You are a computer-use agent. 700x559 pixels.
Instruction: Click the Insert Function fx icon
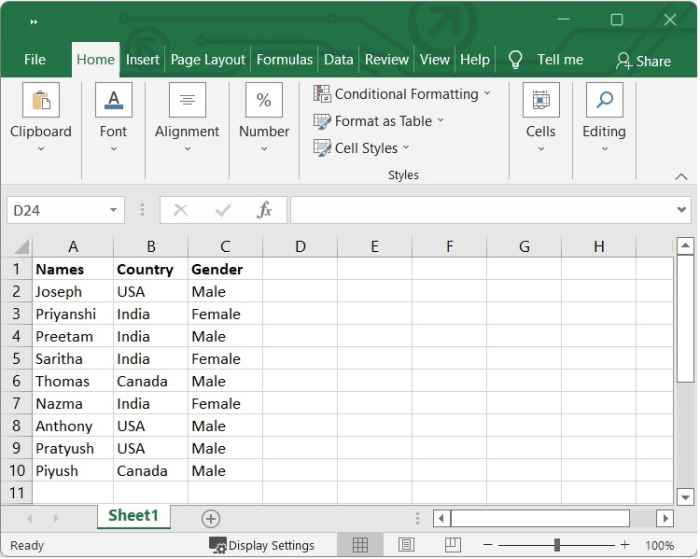265,210
